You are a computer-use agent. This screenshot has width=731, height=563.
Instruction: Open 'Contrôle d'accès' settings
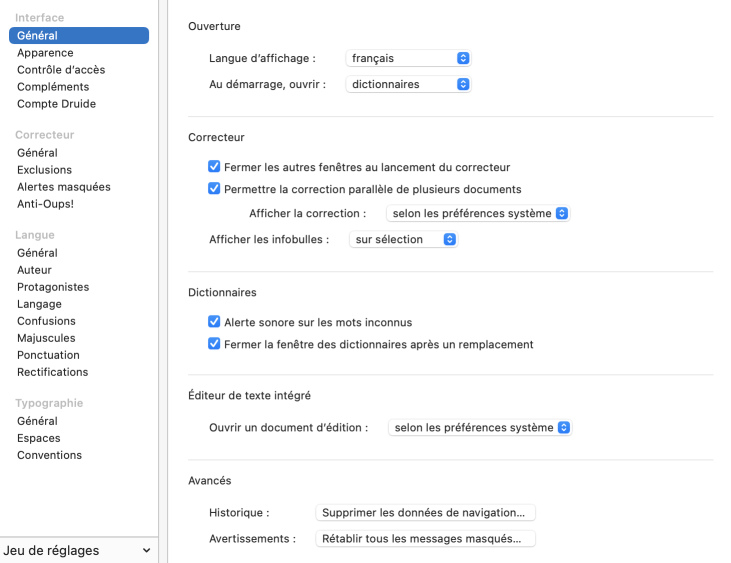point(61,70)
